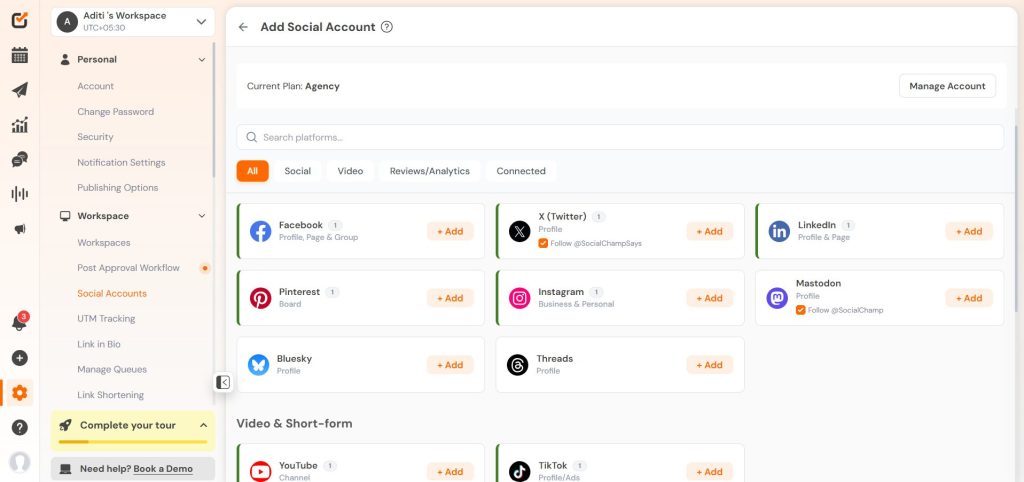This screenshot has width=1024, height=482.
Task: Add a Pinterest account
Action: [x=450, y=298]
